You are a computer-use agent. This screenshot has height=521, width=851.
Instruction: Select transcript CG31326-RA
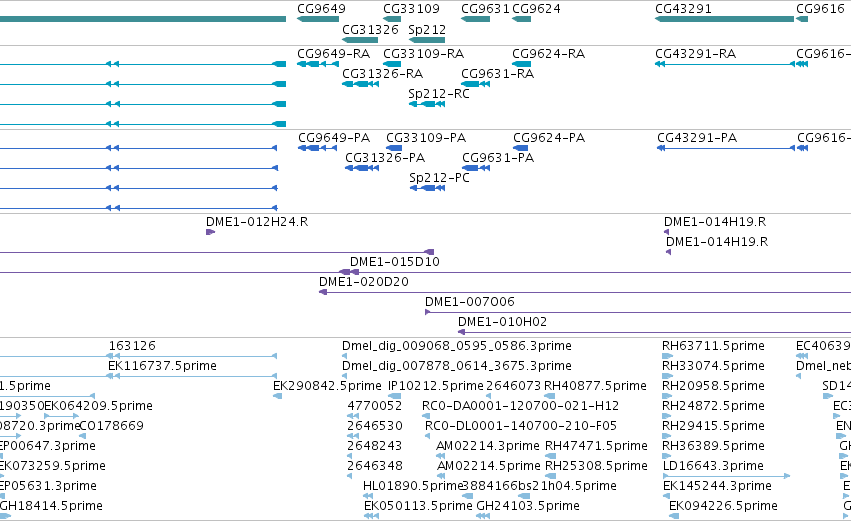coord(382,74)
